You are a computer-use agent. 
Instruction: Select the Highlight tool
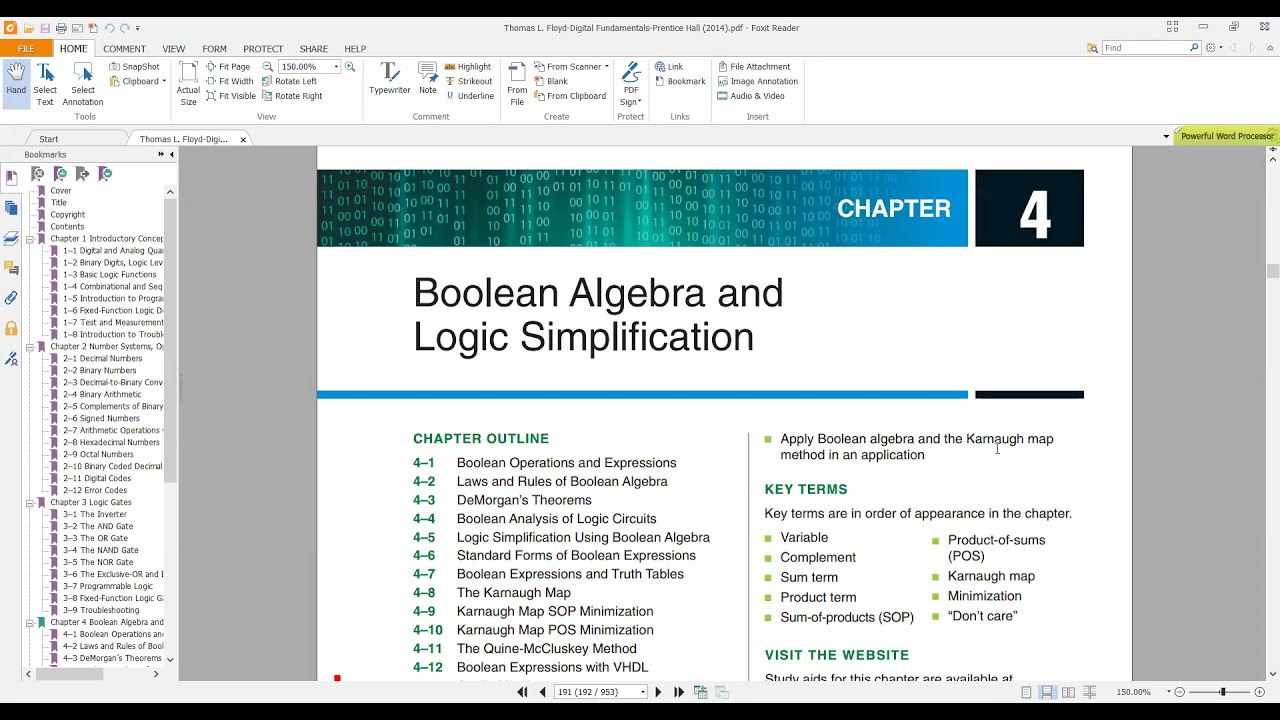pos(468,67)
